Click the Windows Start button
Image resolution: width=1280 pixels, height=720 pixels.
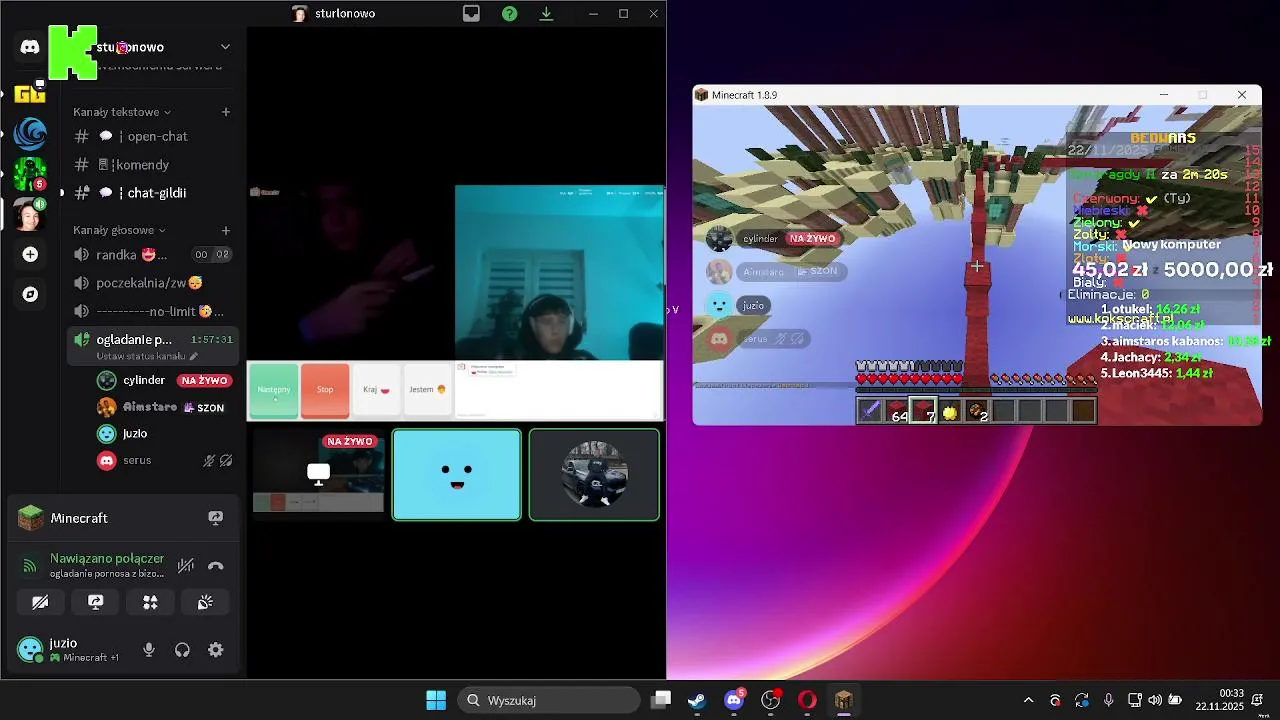[x=436, y=700]
